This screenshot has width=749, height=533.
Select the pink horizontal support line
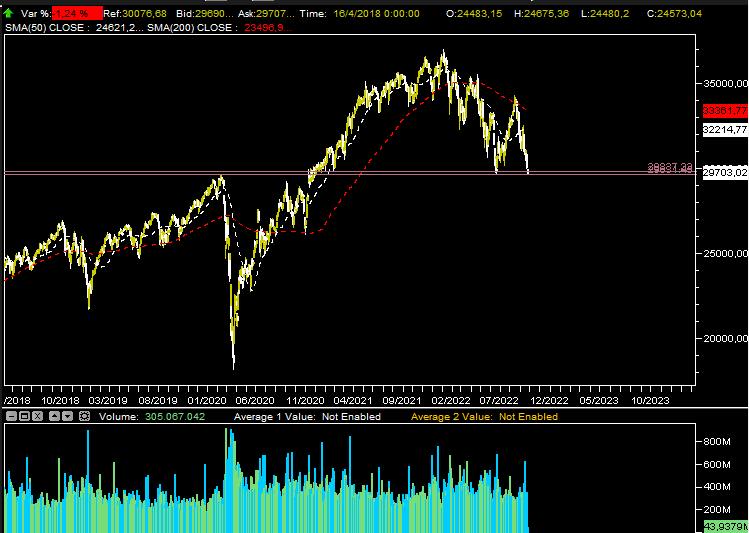coord(350,173)
